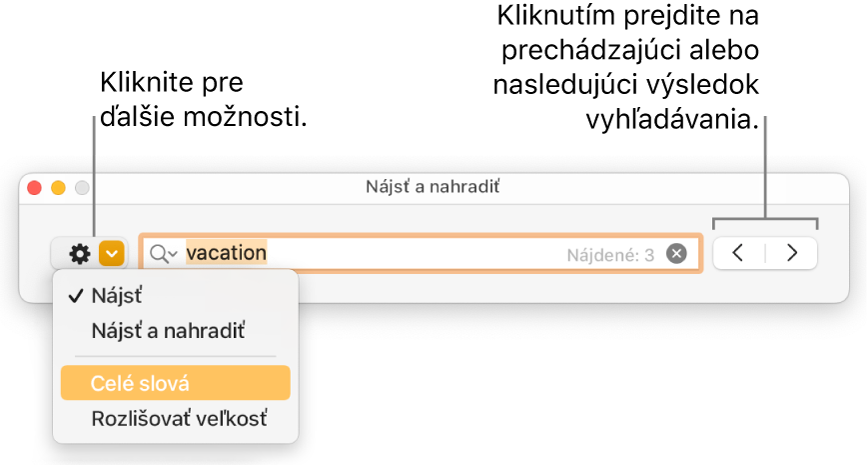Click the gear options icon
The width and height of the screenshot is (867, 466).
click(x=79, y=254)
